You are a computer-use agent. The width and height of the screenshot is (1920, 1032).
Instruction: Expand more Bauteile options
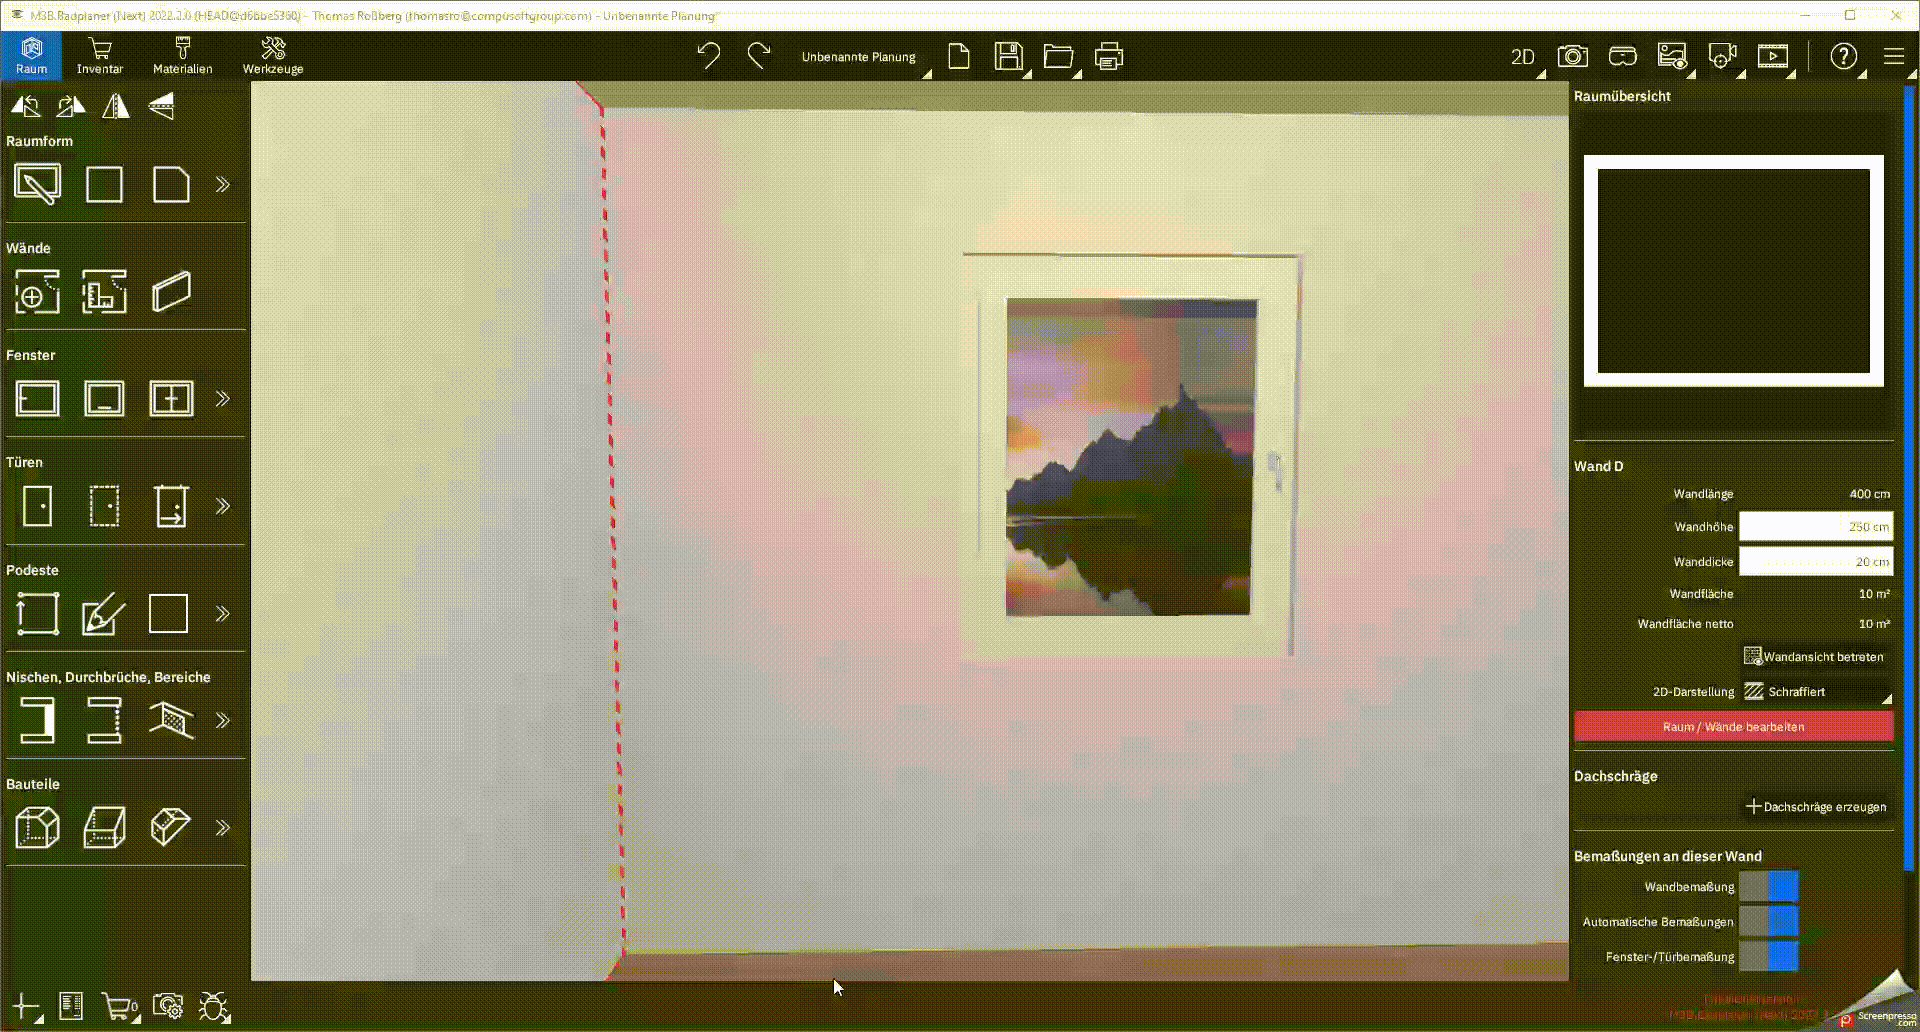[223, 828]
